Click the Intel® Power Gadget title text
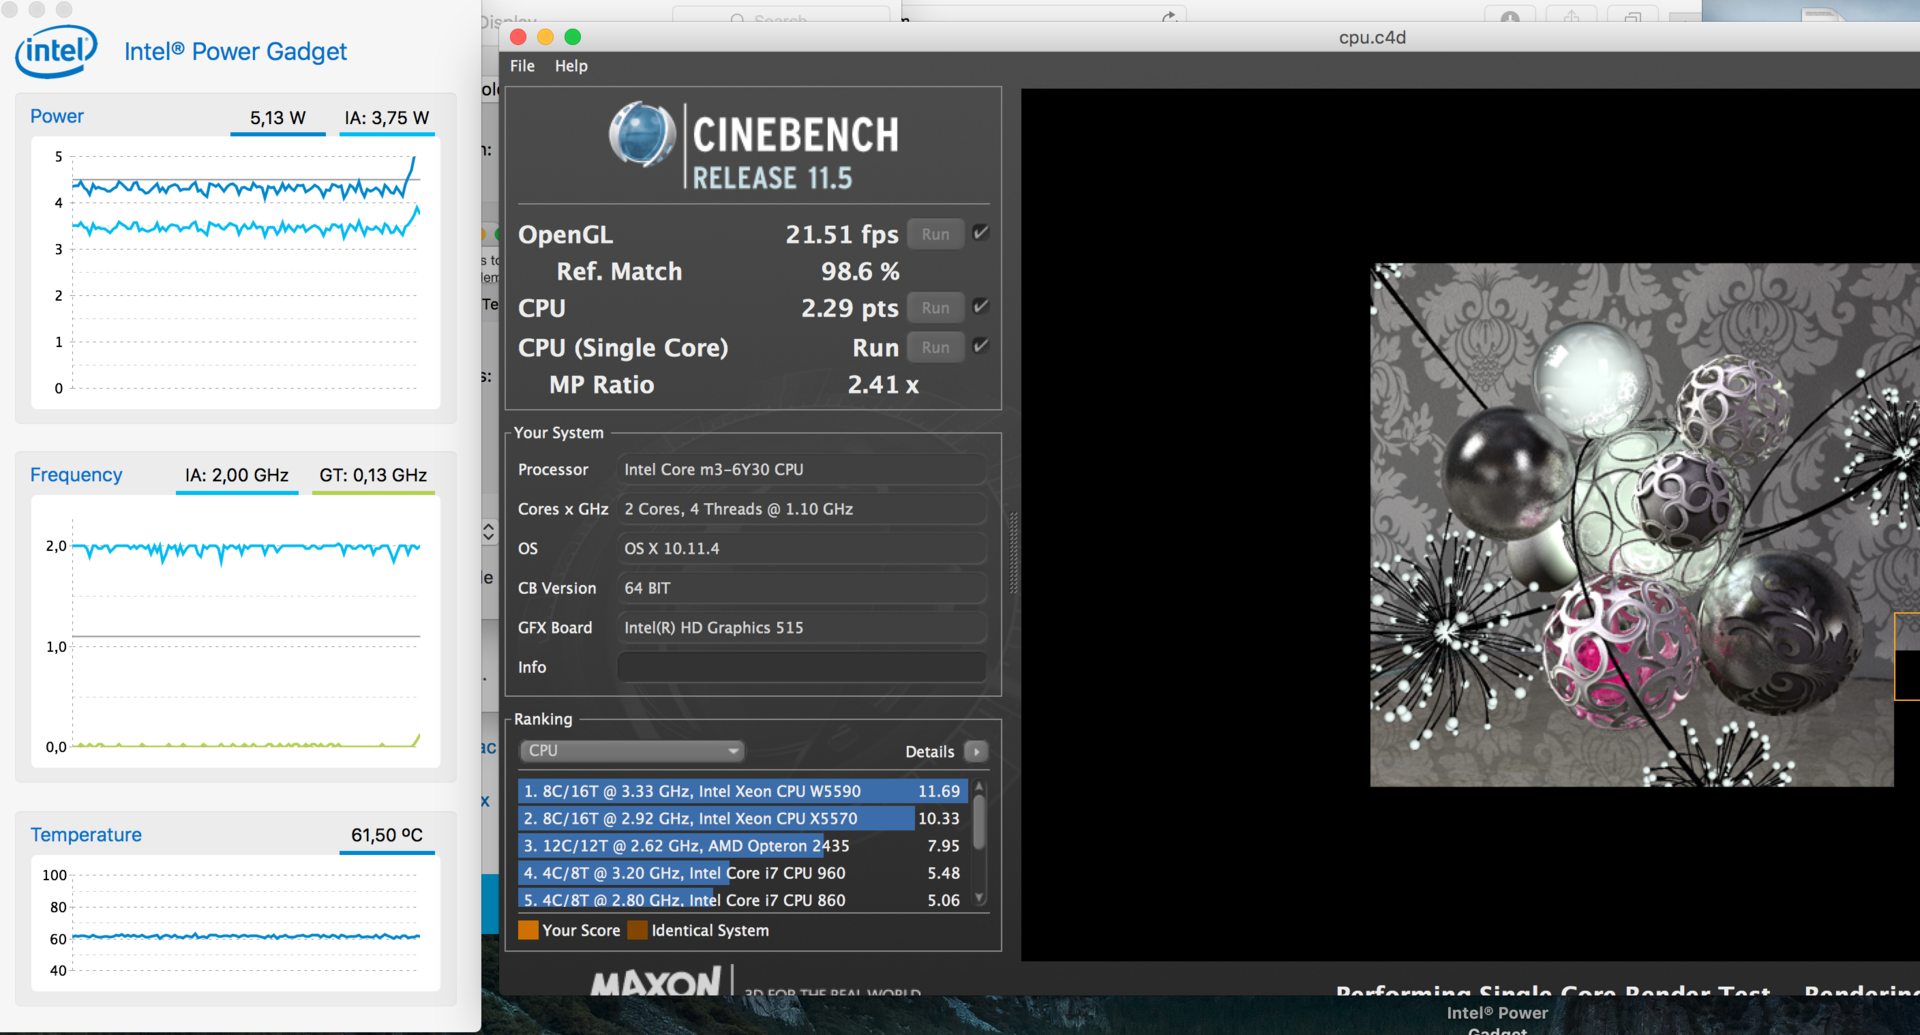The image size is (1920, 1035). click(x=235, y=52)
